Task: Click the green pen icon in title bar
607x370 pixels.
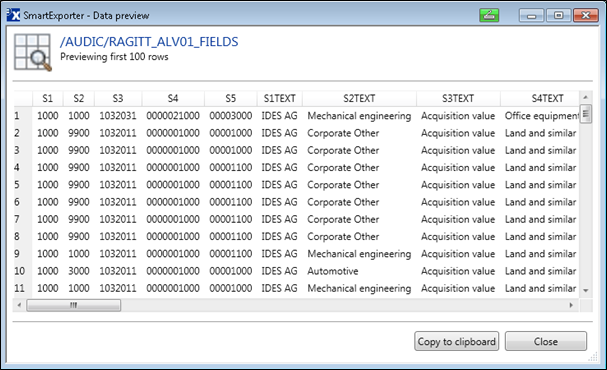Action: tap(489, 15)
